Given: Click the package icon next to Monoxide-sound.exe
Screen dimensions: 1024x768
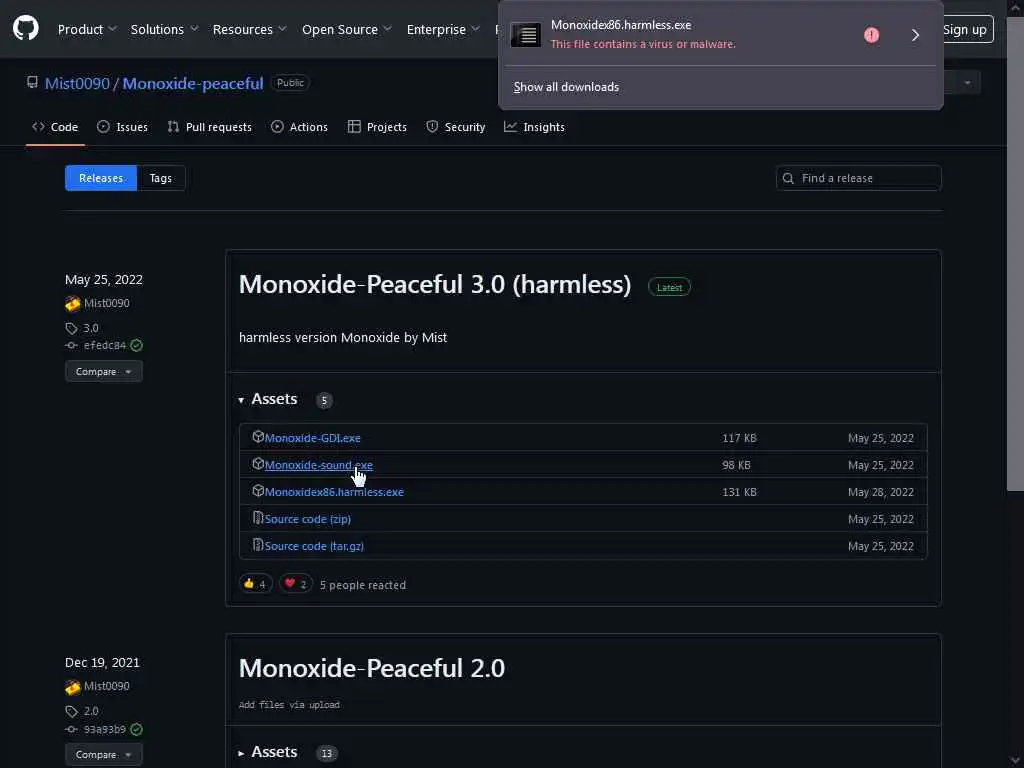Looking at the screenshot, I should 258,464.
